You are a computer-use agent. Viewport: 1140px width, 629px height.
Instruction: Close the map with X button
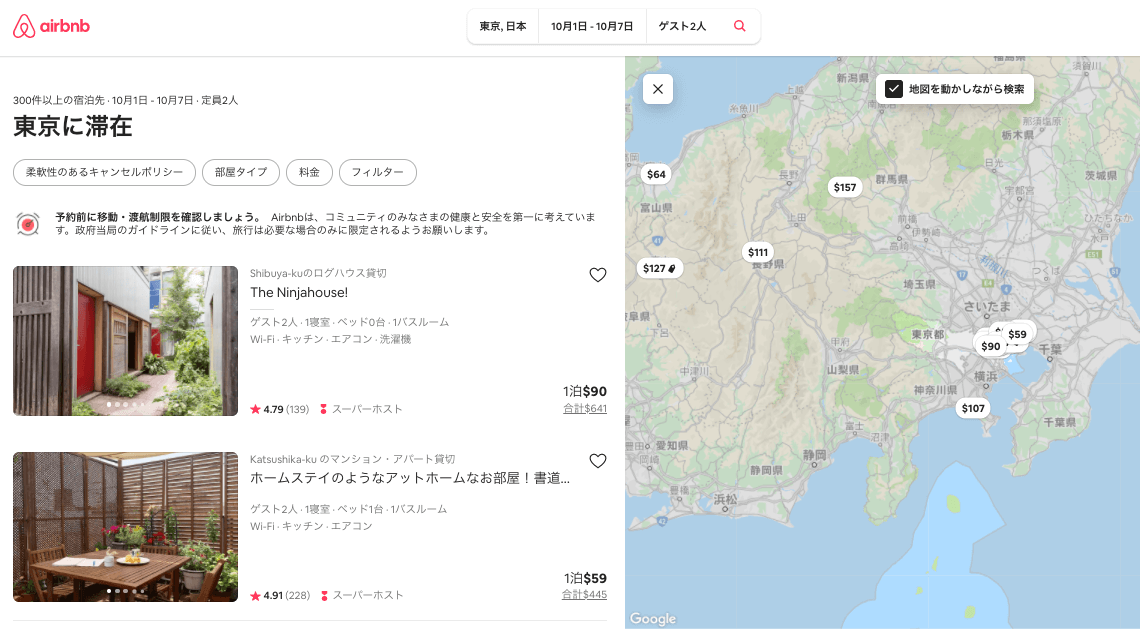click(658, 89)
